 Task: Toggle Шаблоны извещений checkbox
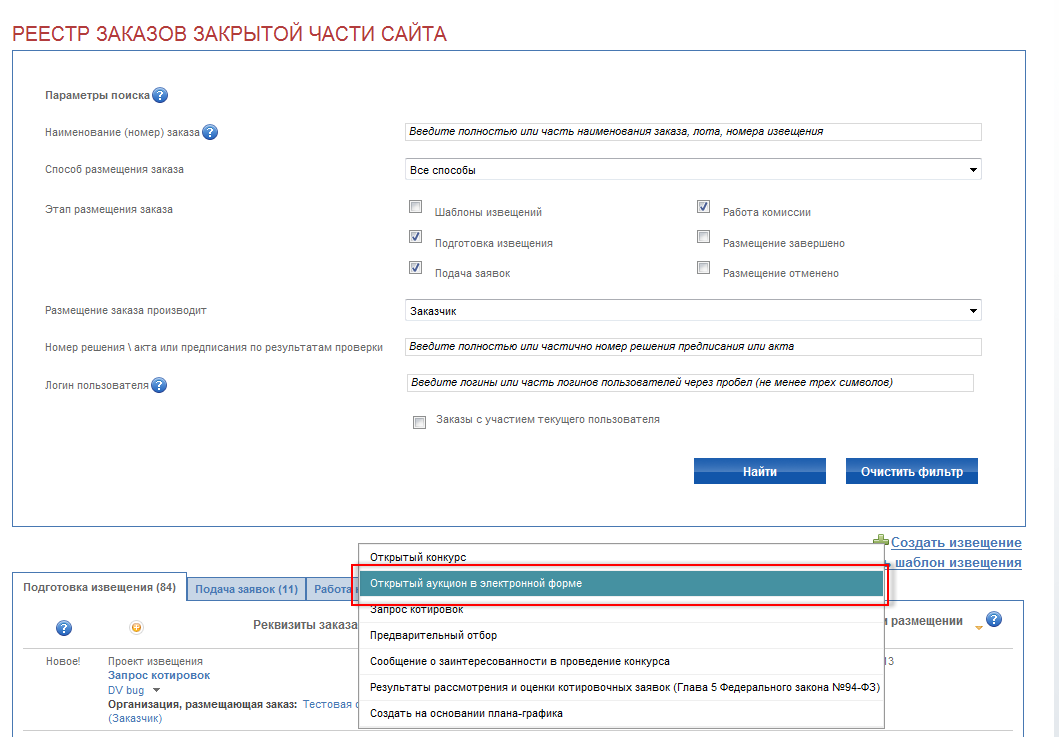coord(415,207)
